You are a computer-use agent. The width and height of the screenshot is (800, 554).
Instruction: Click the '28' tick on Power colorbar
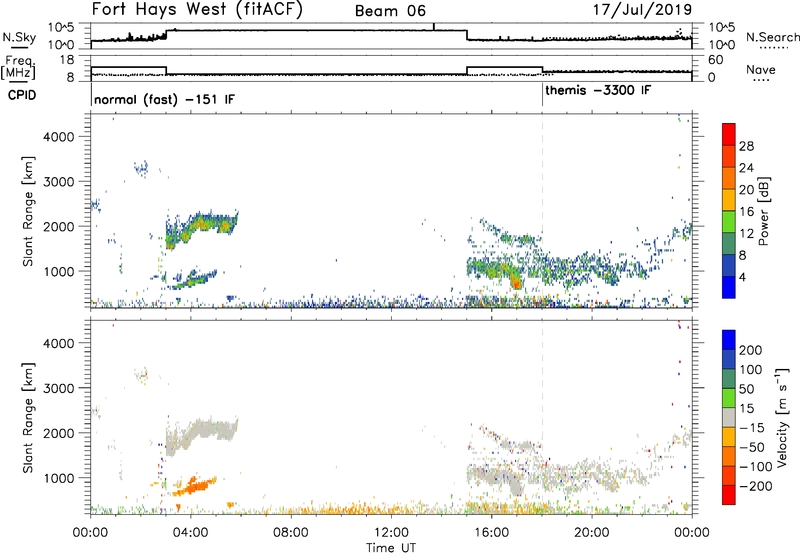[746, 146]
